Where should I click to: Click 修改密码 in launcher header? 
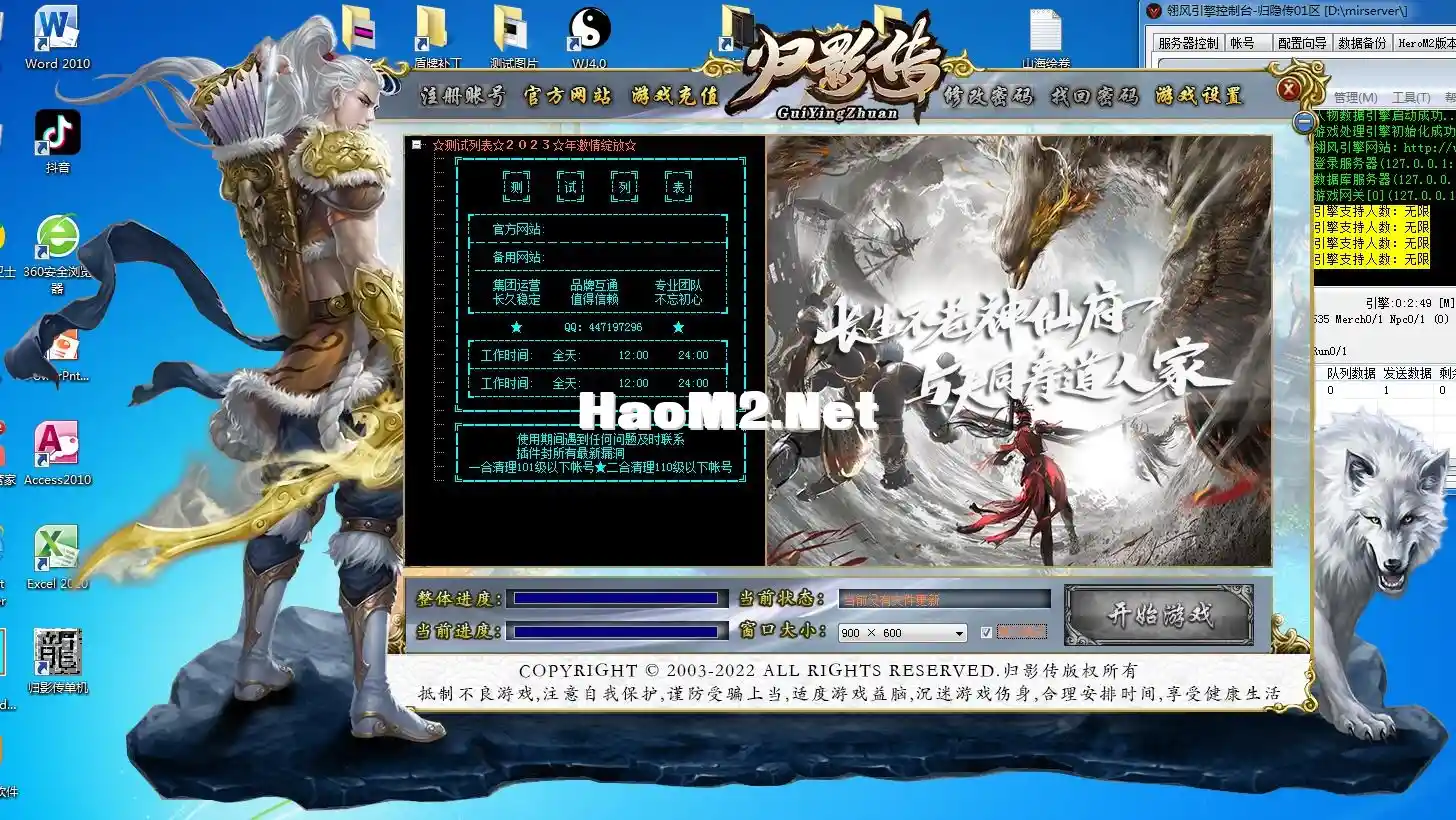[988, 96]
